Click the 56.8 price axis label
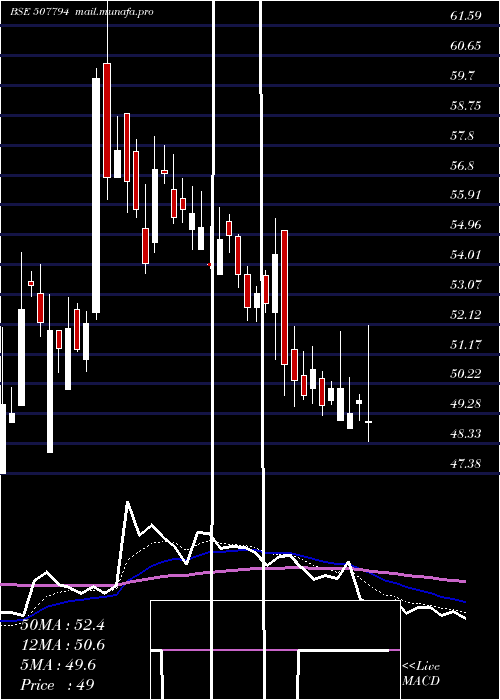Viewport: 500px width, 700px height. tap(462, 166)
